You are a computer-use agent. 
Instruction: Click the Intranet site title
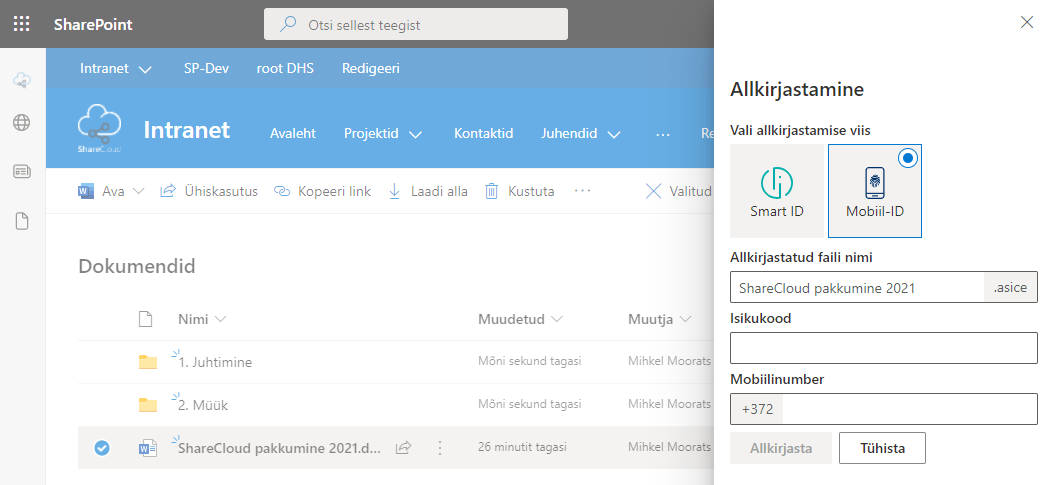[187, 129]
